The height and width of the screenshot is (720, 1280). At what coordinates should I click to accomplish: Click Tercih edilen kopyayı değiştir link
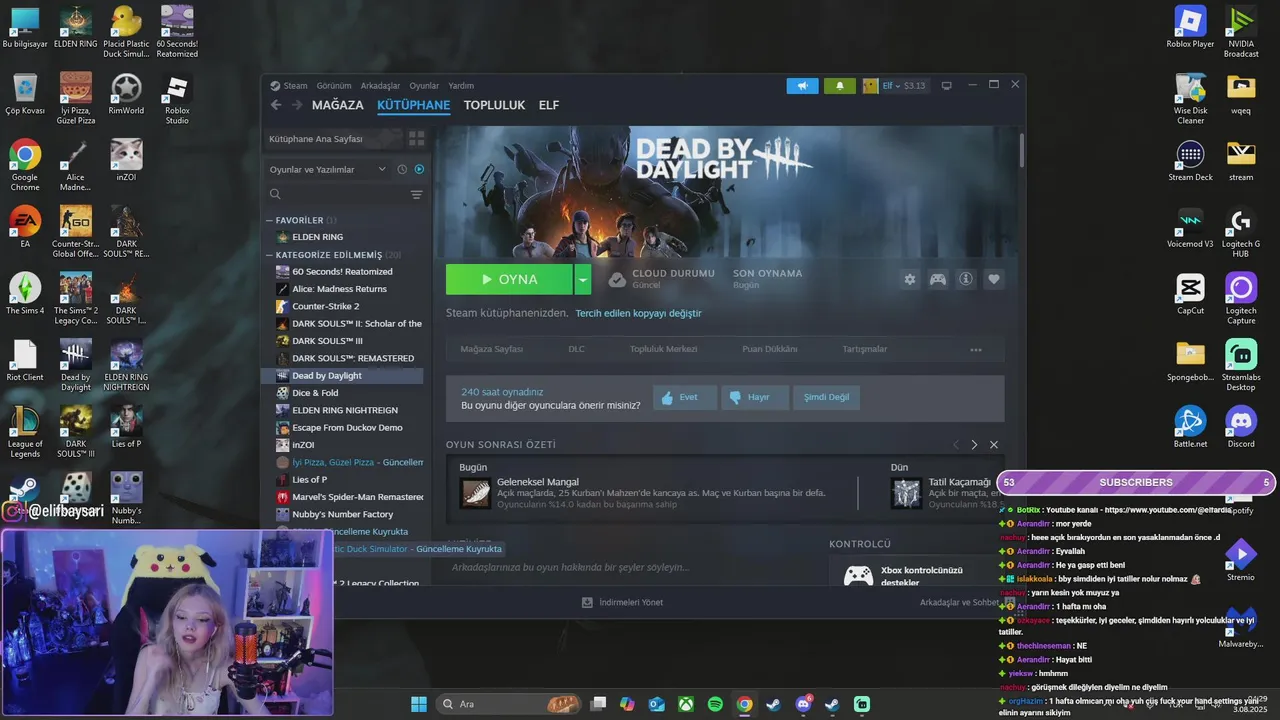[638, 313]
